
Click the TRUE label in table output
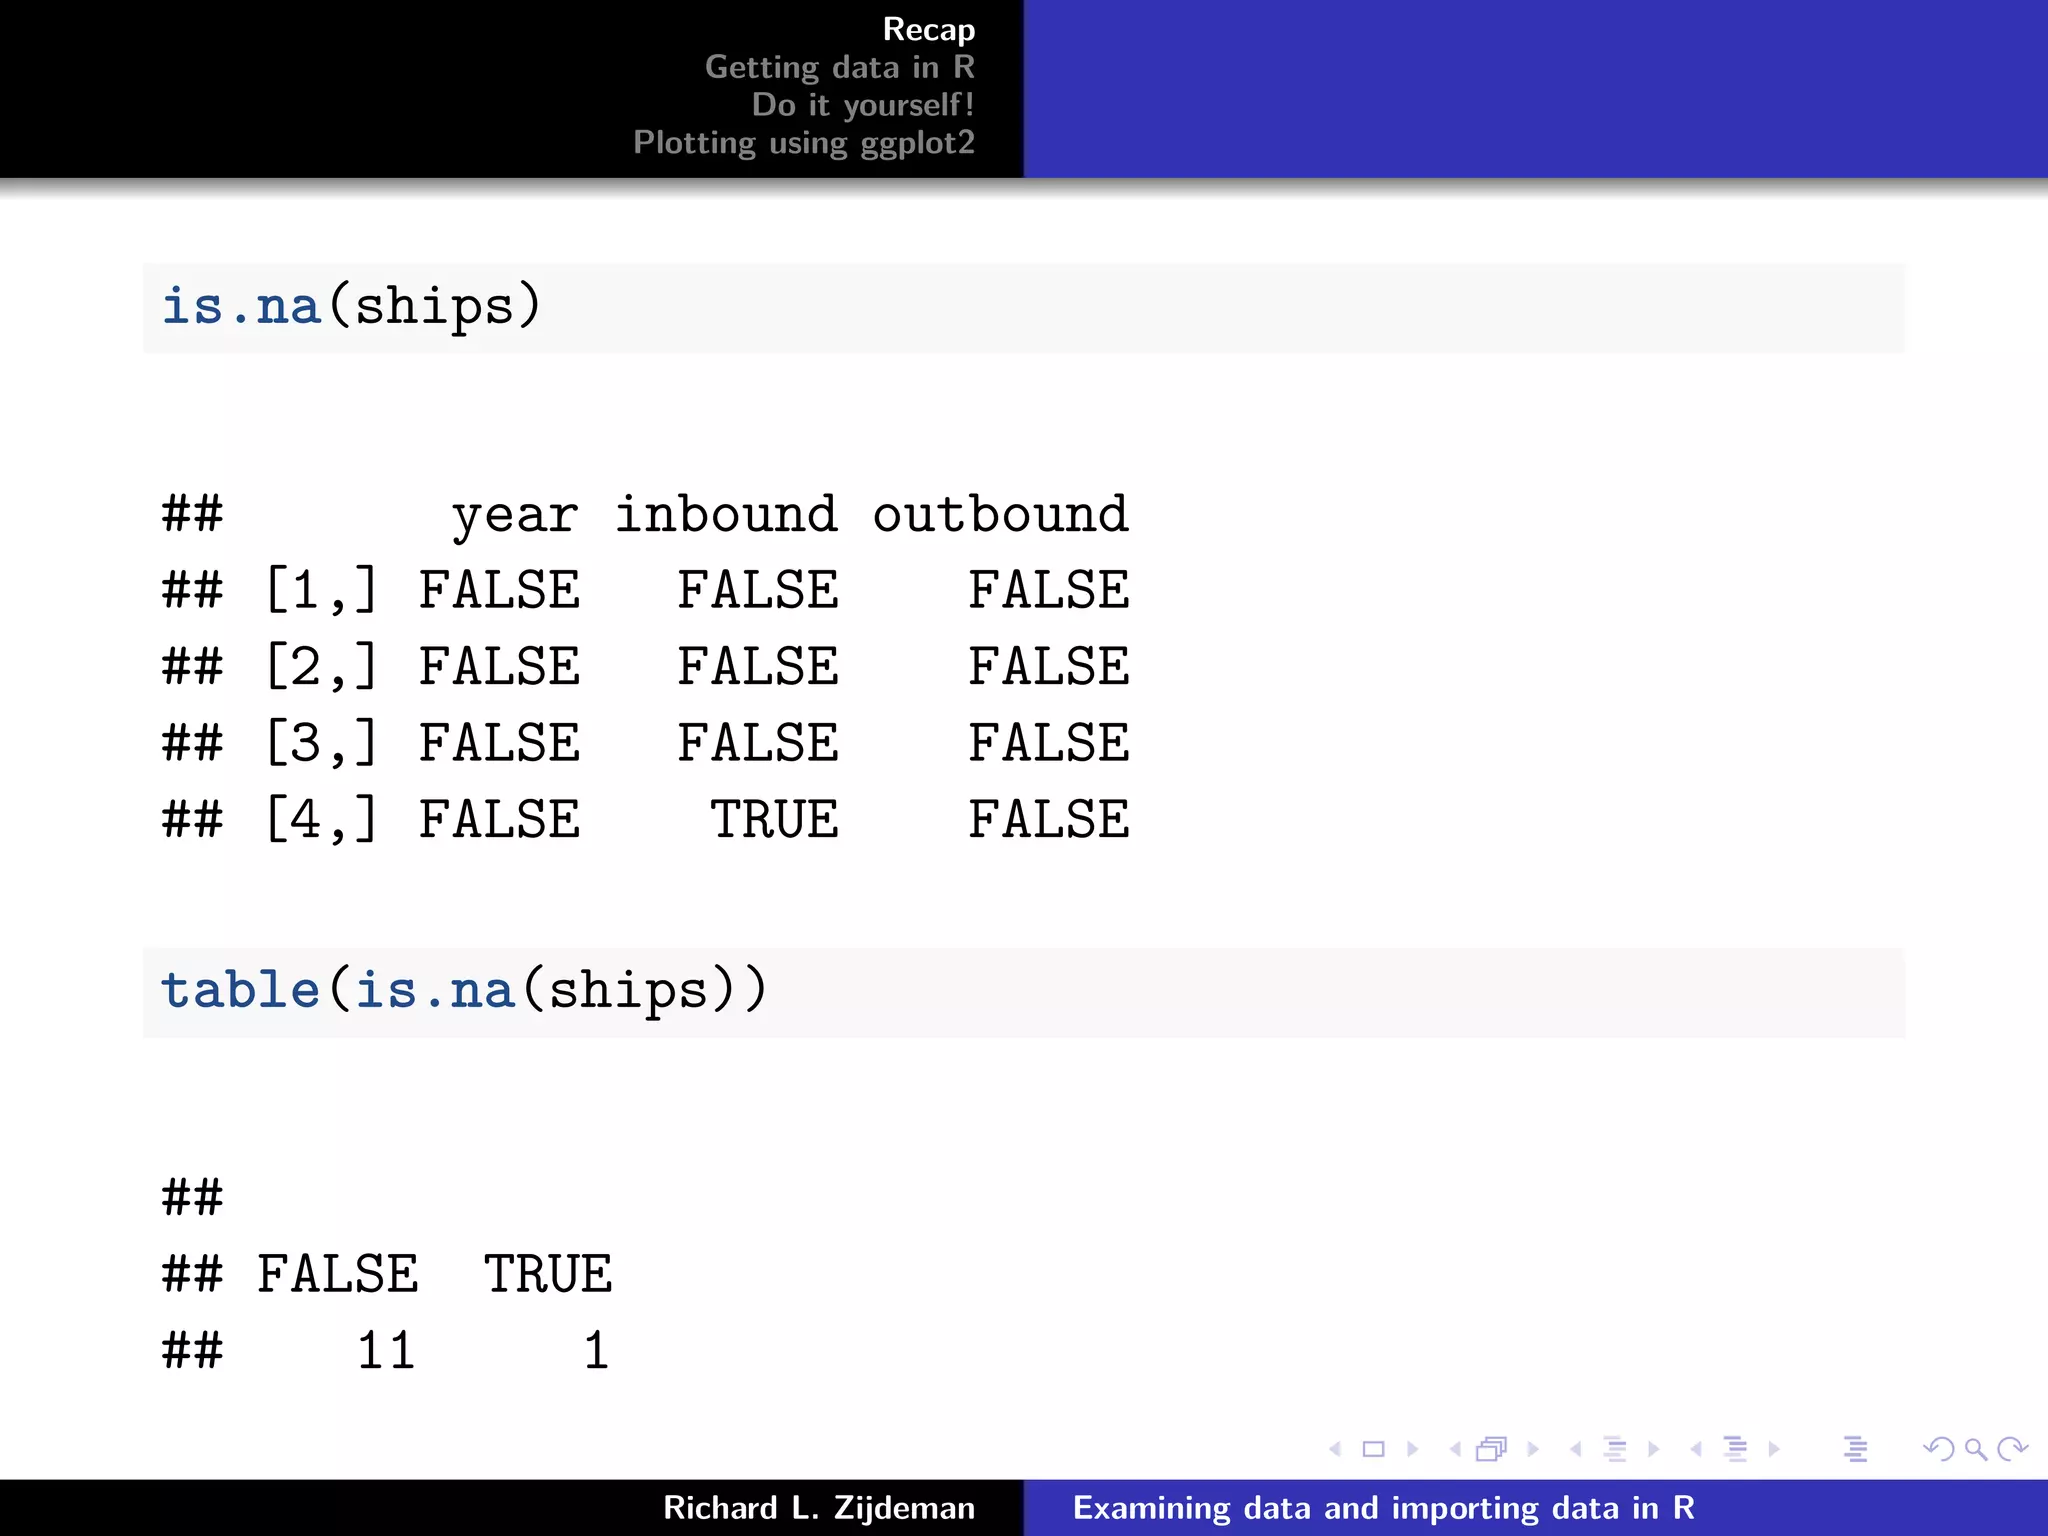548,1274
